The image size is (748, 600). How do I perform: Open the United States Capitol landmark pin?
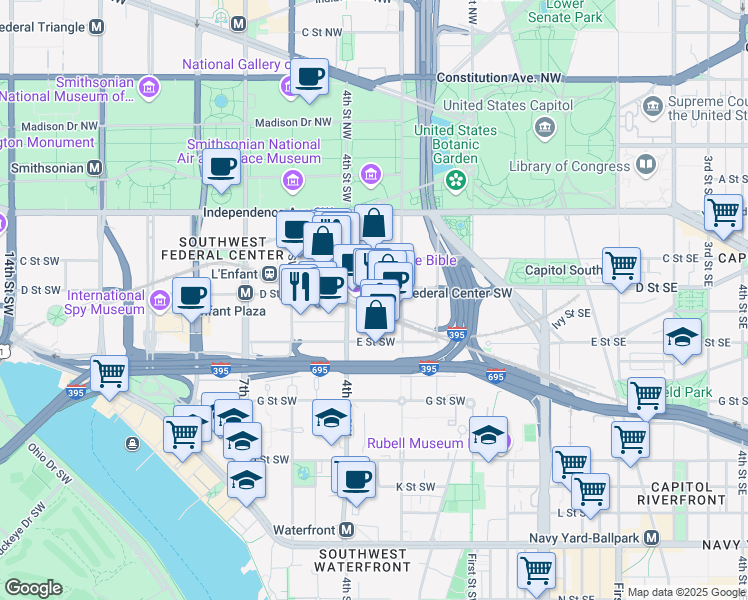point(544,129)
